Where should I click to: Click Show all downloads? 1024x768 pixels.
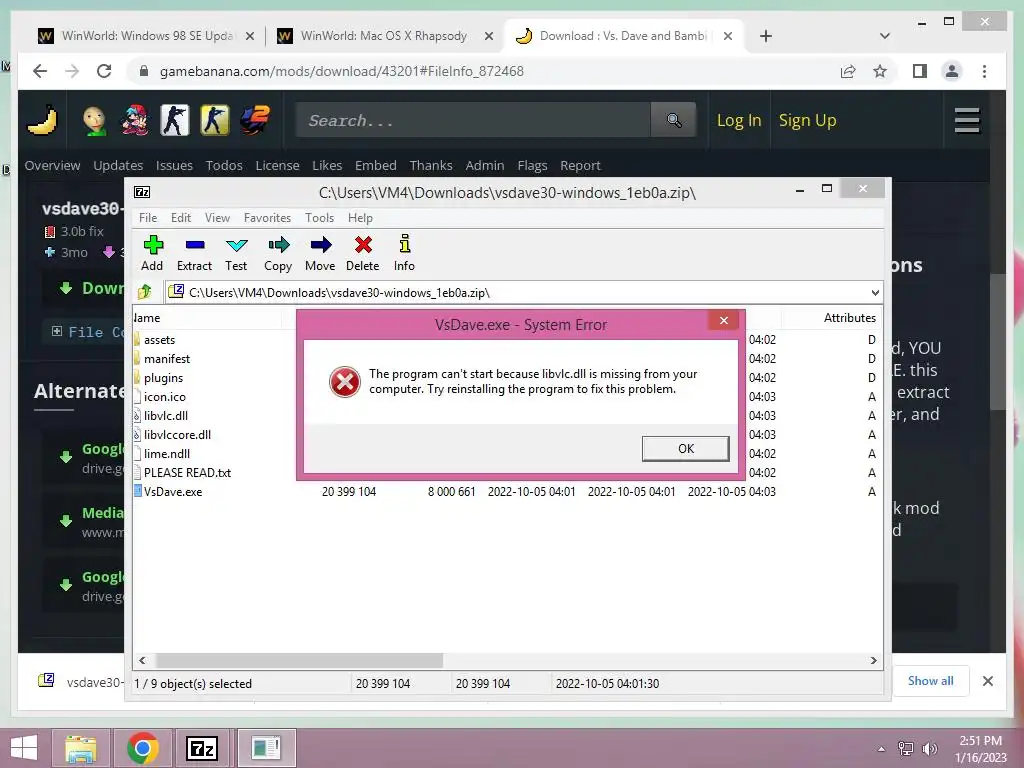tap(930, 680)
